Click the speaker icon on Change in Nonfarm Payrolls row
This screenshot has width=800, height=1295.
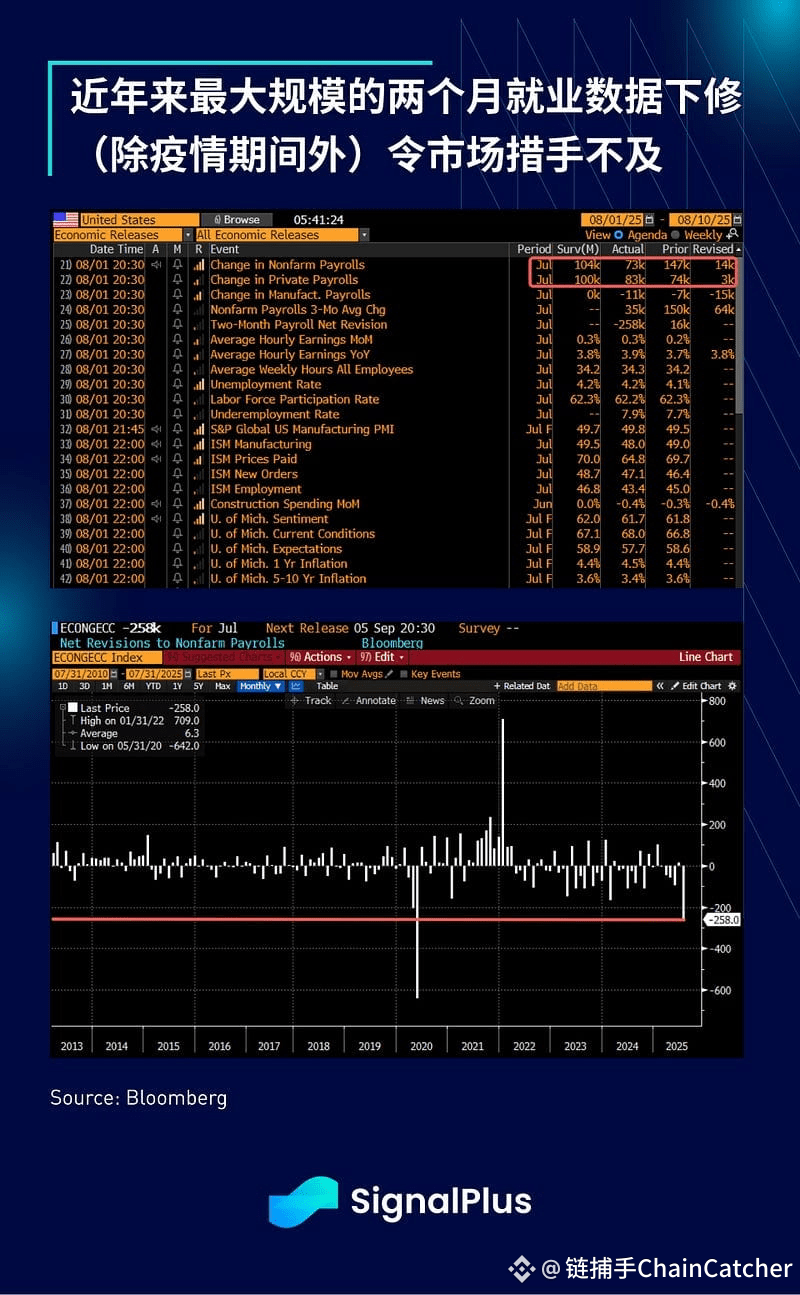coord(156,265)
